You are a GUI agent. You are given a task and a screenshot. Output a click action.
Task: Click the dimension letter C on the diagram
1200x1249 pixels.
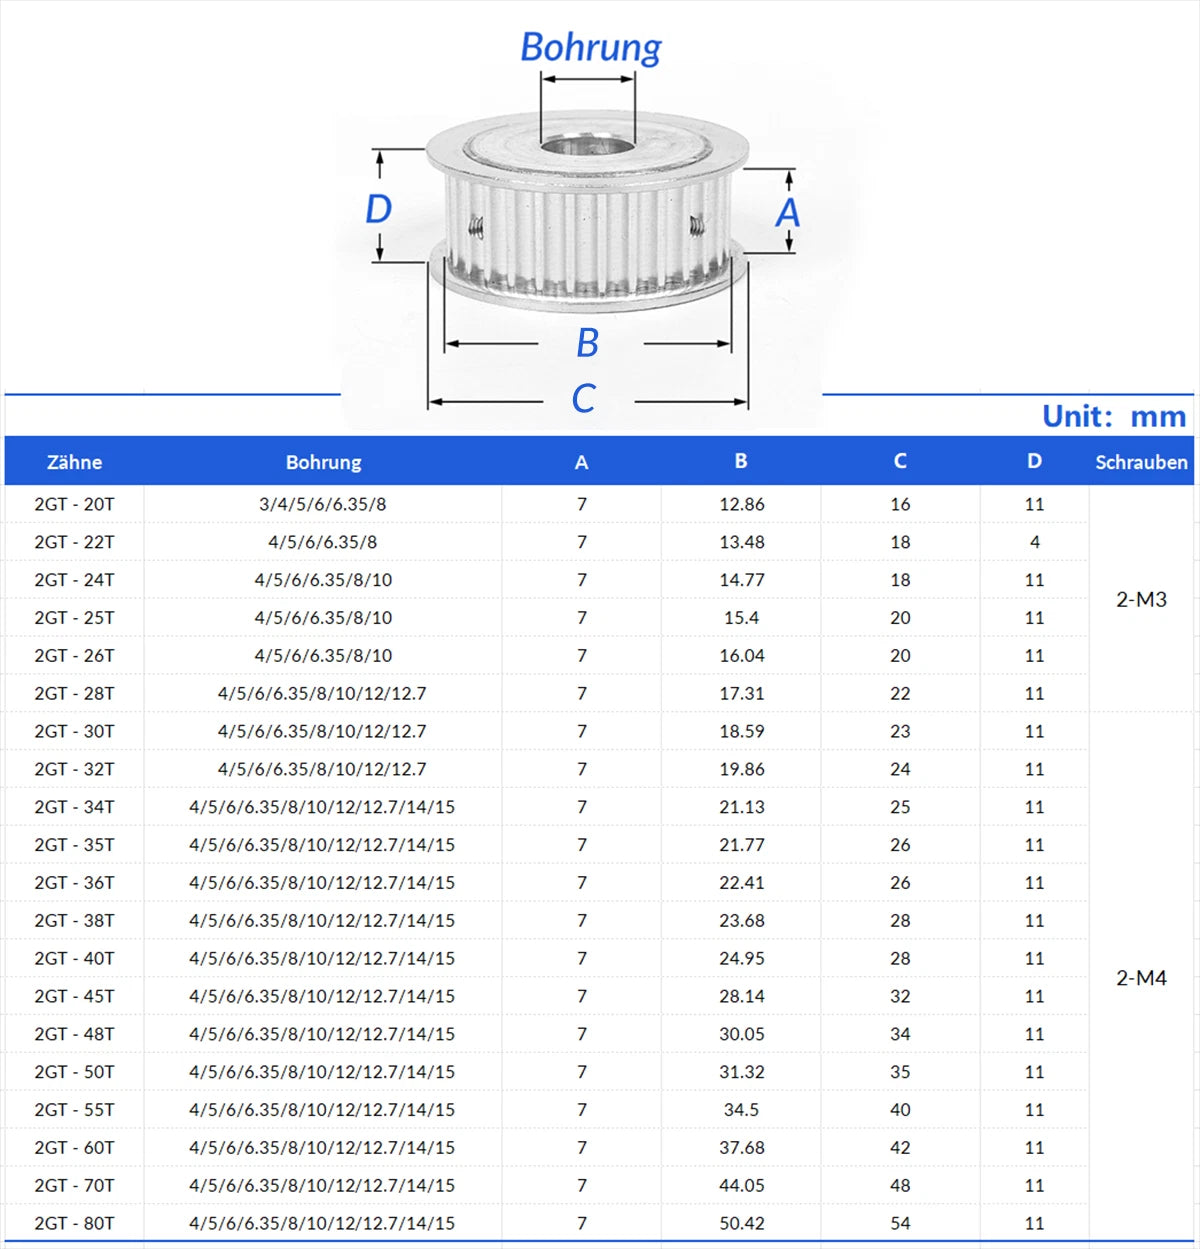583,399
